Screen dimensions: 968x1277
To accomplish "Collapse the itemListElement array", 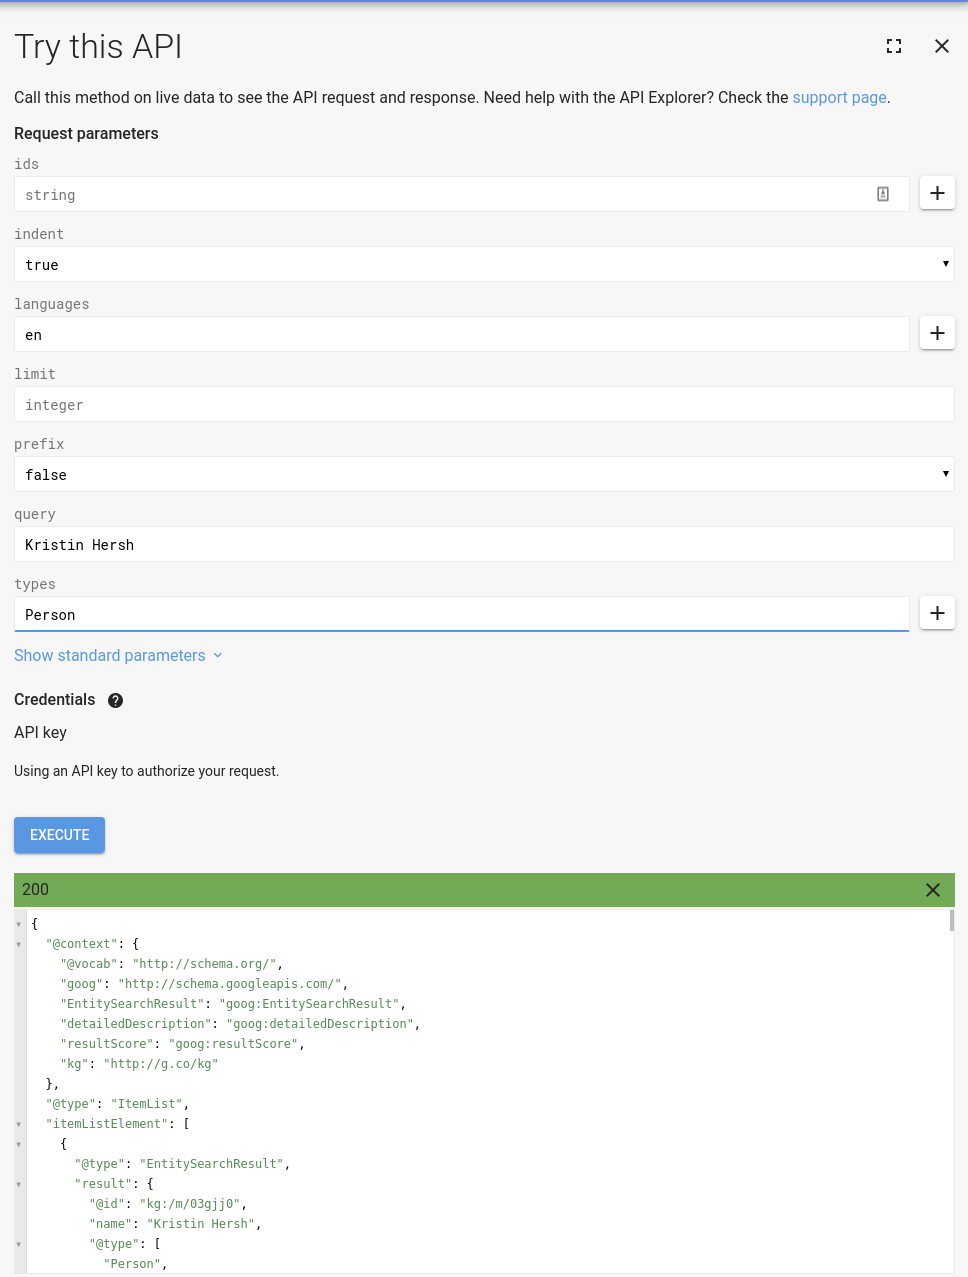I will pyautogui.click(x=18, y=1124).
